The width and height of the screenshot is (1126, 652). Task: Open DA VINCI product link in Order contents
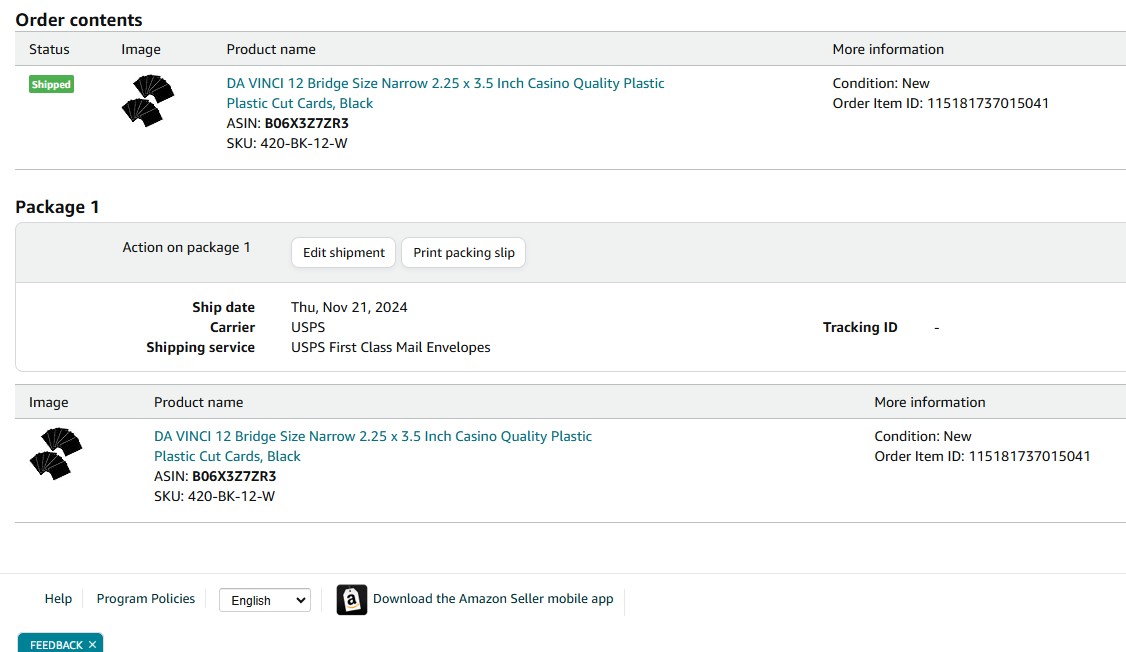pos(445,84)
